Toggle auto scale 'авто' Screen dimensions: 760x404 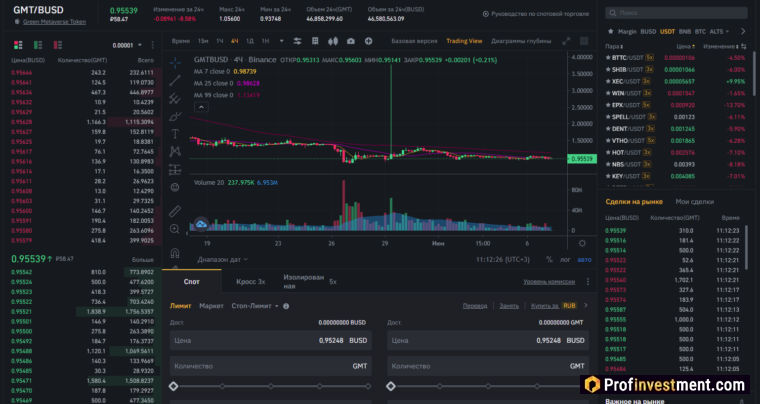584,260
